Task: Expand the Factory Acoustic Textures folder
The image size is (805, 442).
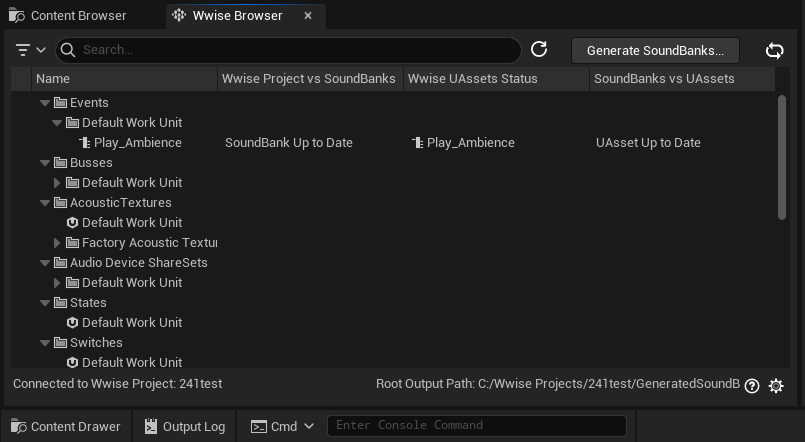Action: (x=57, y=243)
